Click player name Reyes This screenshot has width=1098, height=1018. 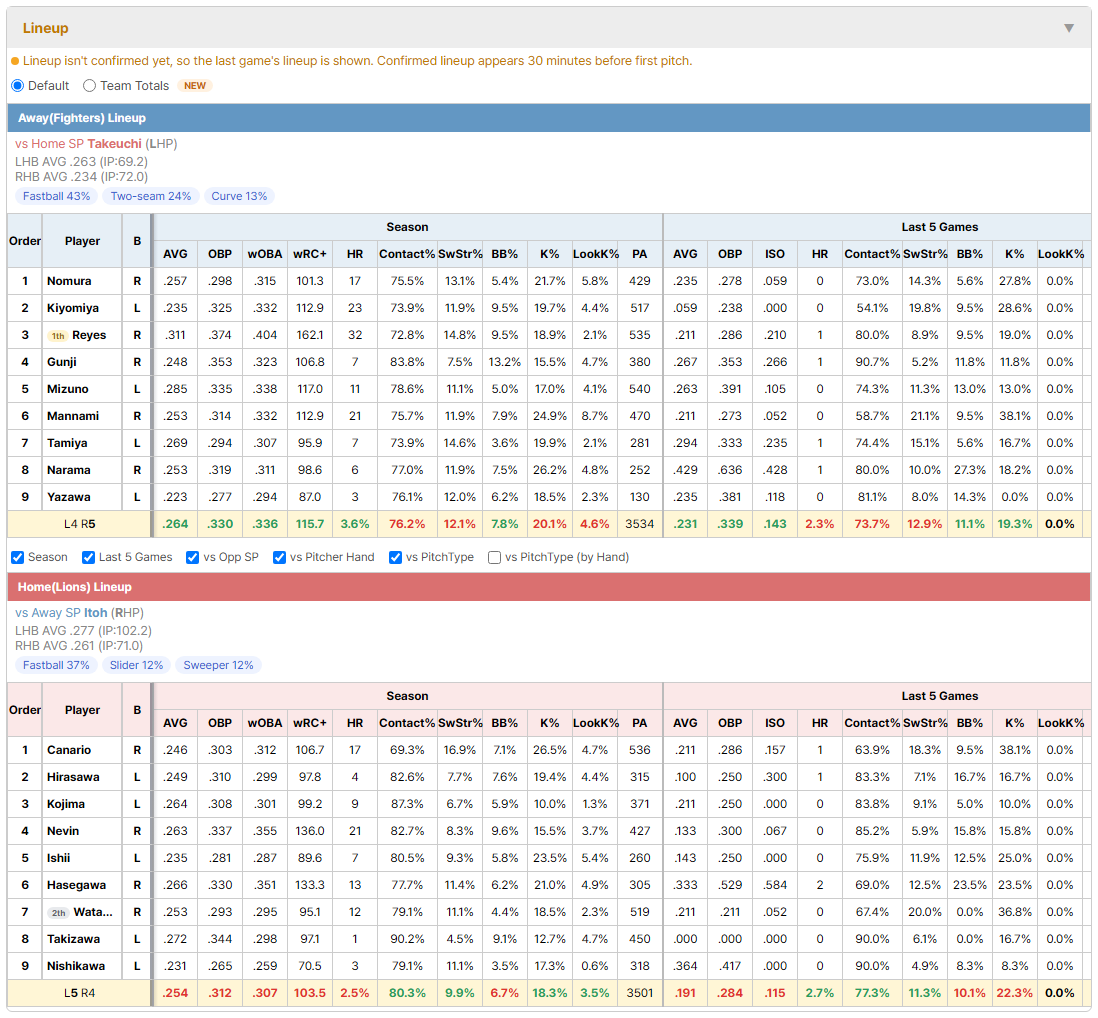point(89,335)
